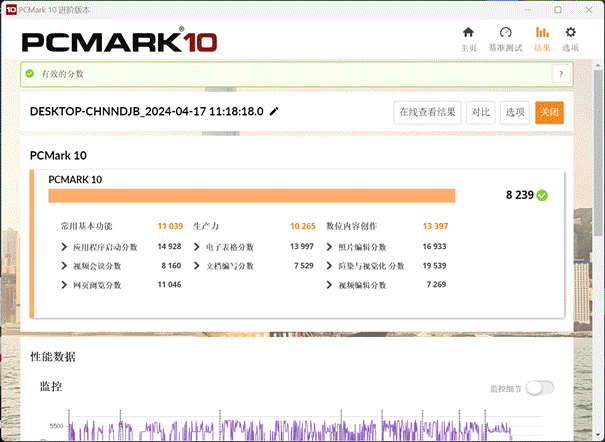The width and height of the screenshot is (605, 442).
Task: Expand the 应用程序启动分数 row
Action: [x=65, y=246]
